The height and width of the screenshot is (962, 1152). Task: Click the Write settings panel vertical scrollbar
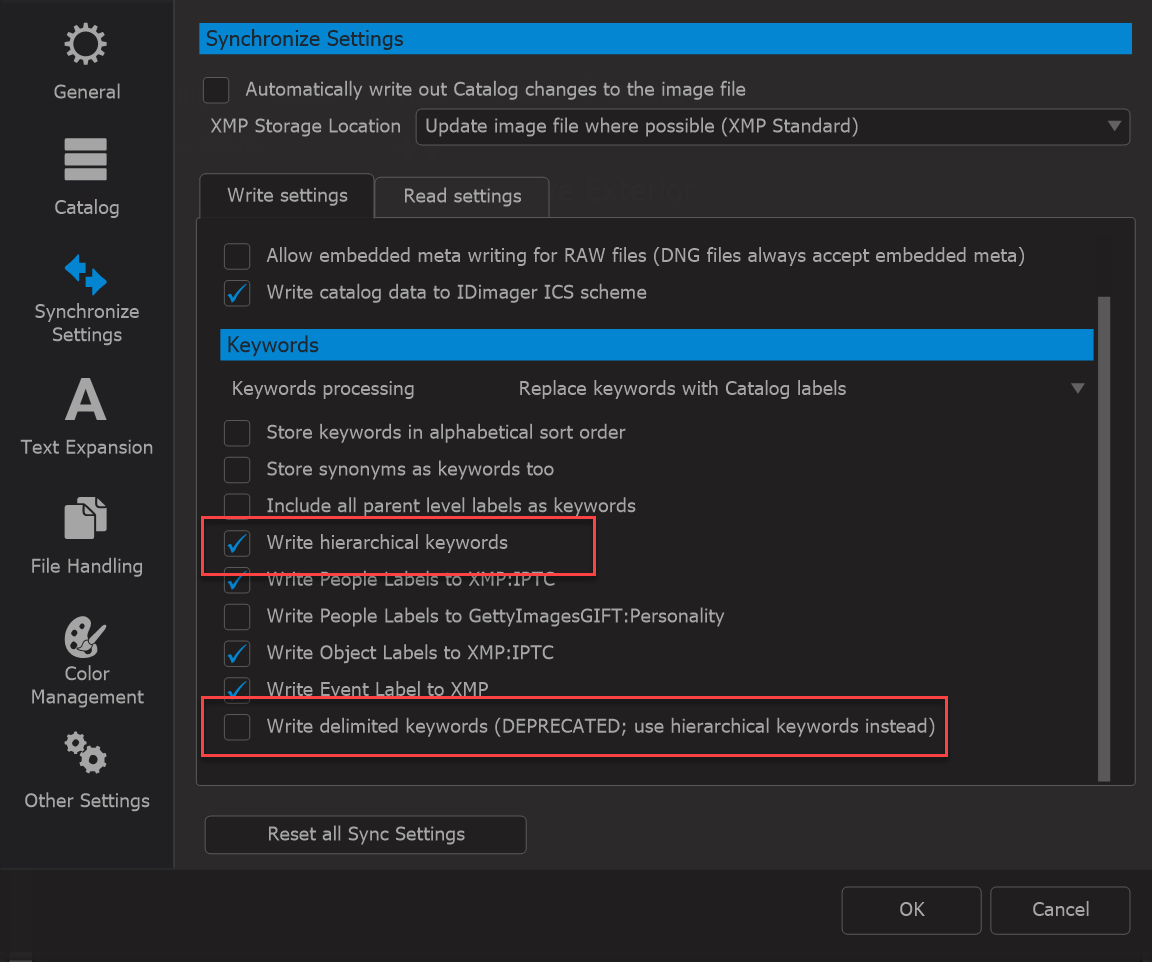[1104, 539]
